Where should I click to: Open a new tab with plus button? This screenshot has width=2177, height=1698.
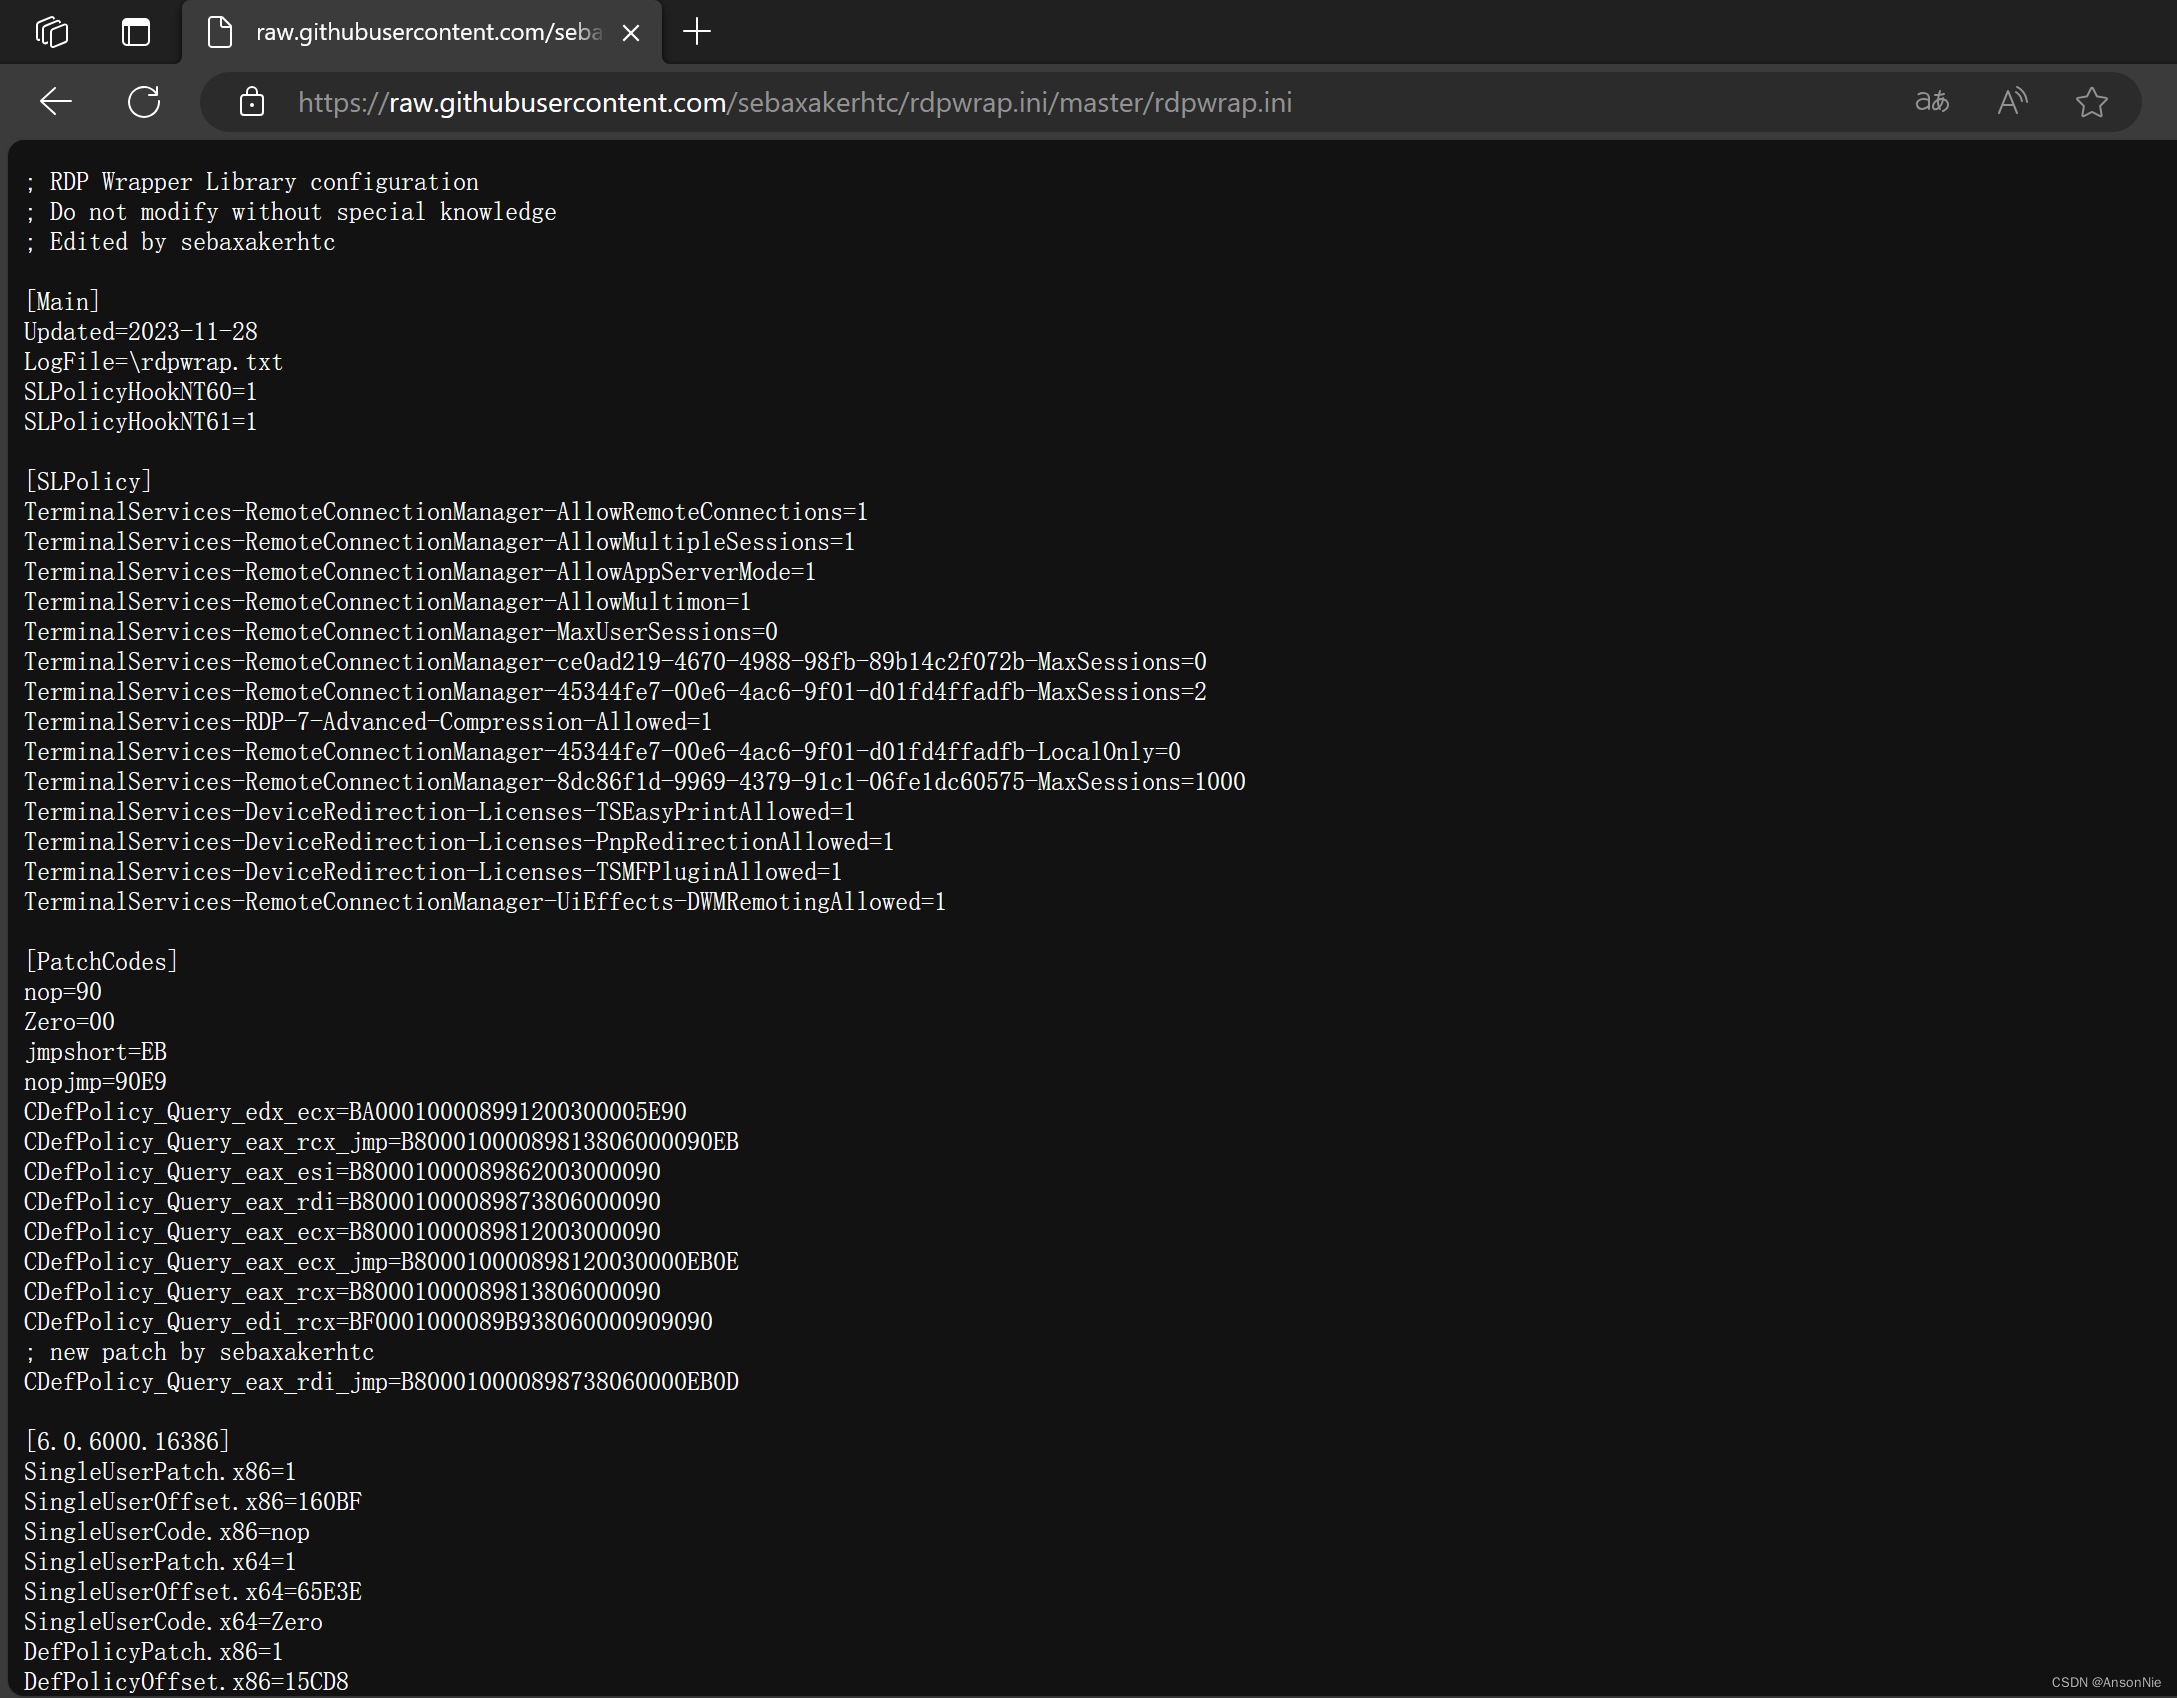click(697, 32)
